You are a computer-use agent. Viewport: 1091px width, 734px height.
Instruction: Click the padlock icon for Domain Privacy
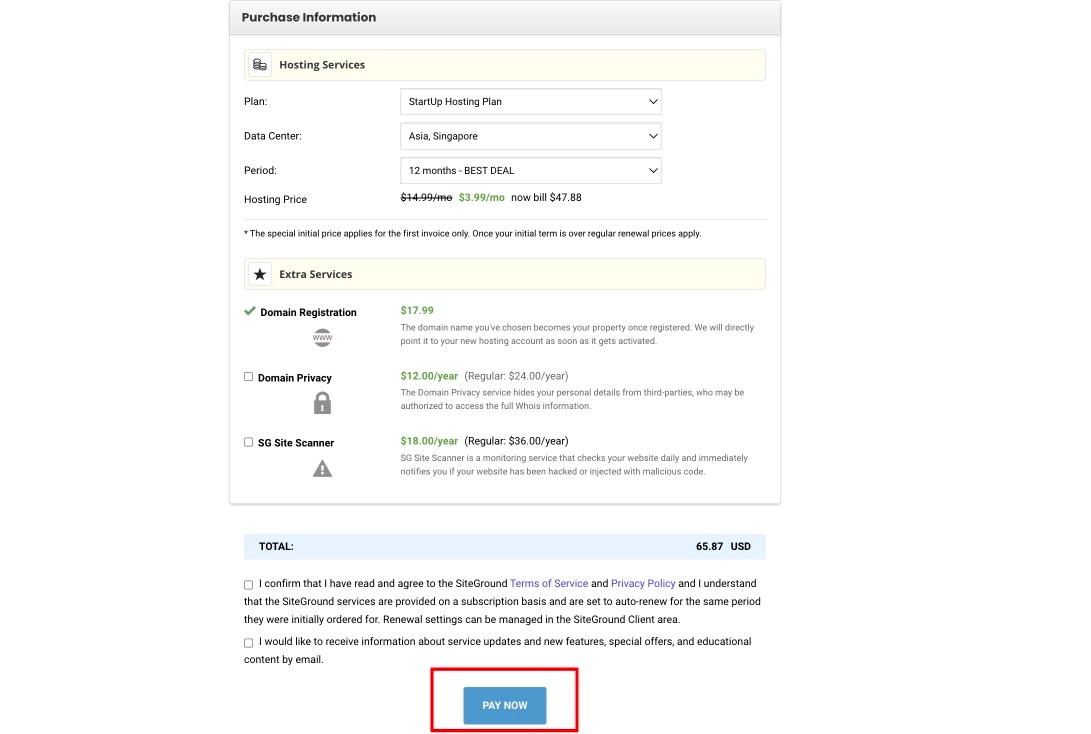pos(322,402)
